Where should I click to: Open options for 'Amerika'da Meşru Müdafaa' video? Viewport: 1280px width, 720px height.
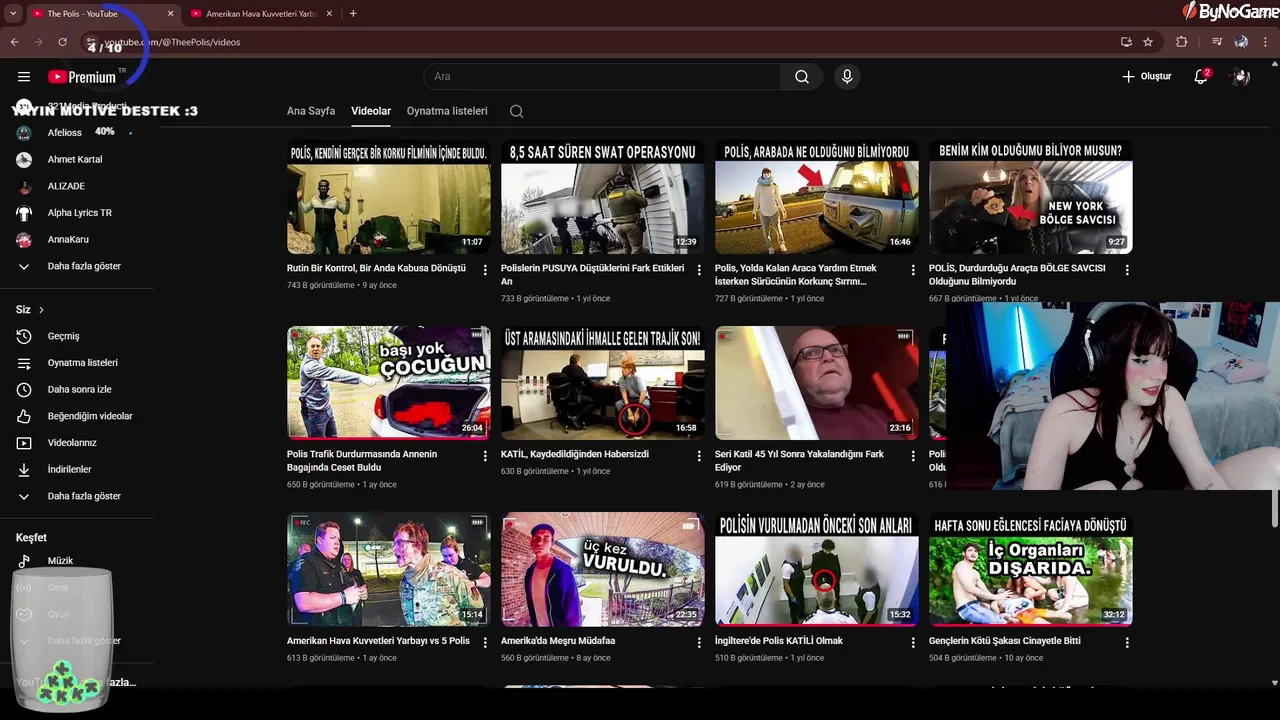pos(699,643)
